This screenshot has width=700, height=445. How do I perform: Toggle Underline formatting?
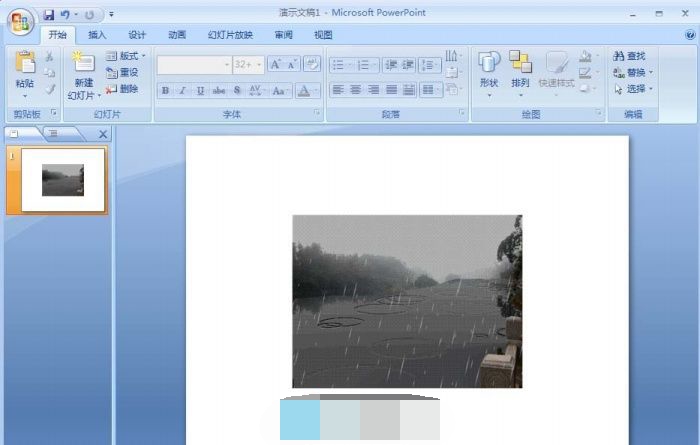point(200,90)
